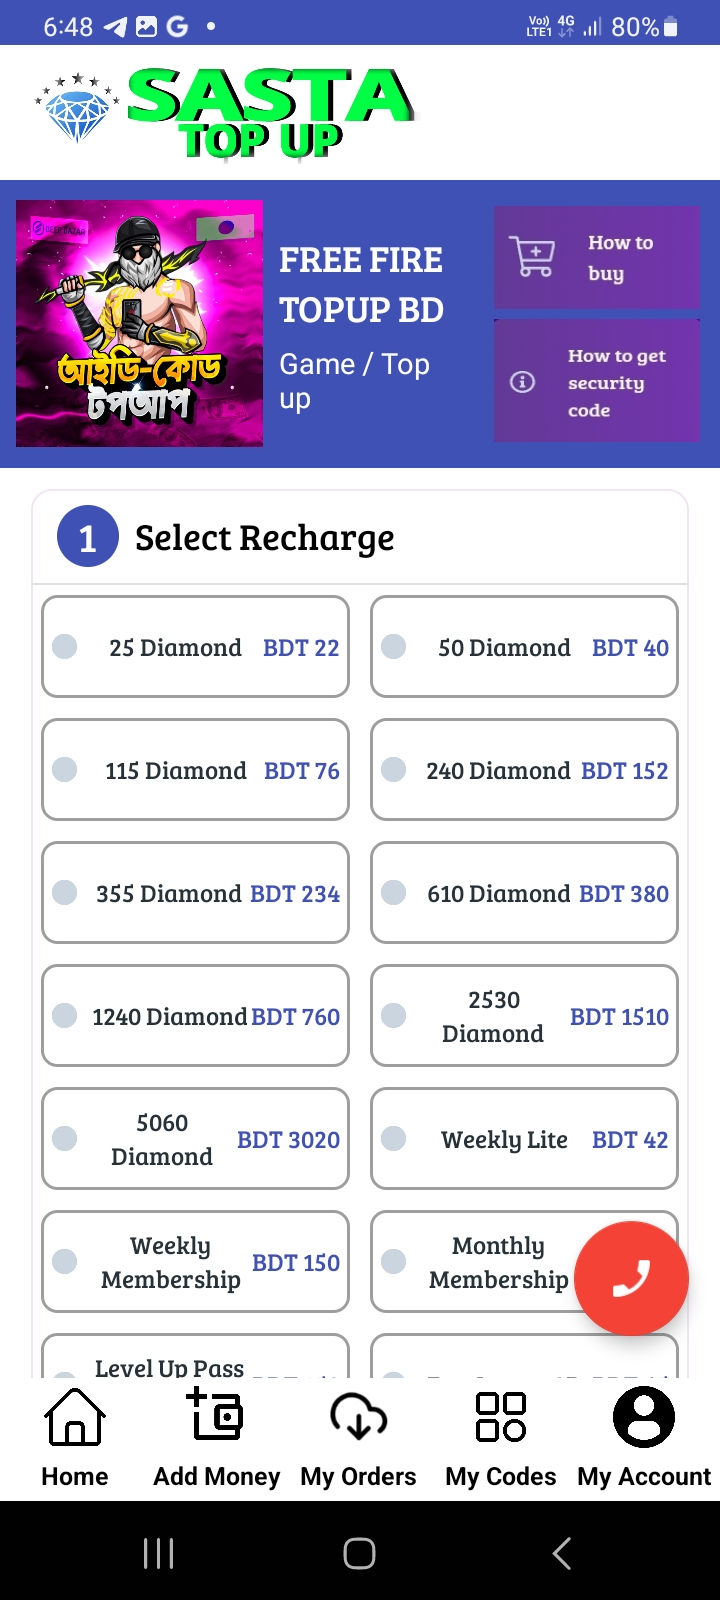Open My Orders download cloud icon
The image size is (720, 1600).
click(x=358, y=1417)
